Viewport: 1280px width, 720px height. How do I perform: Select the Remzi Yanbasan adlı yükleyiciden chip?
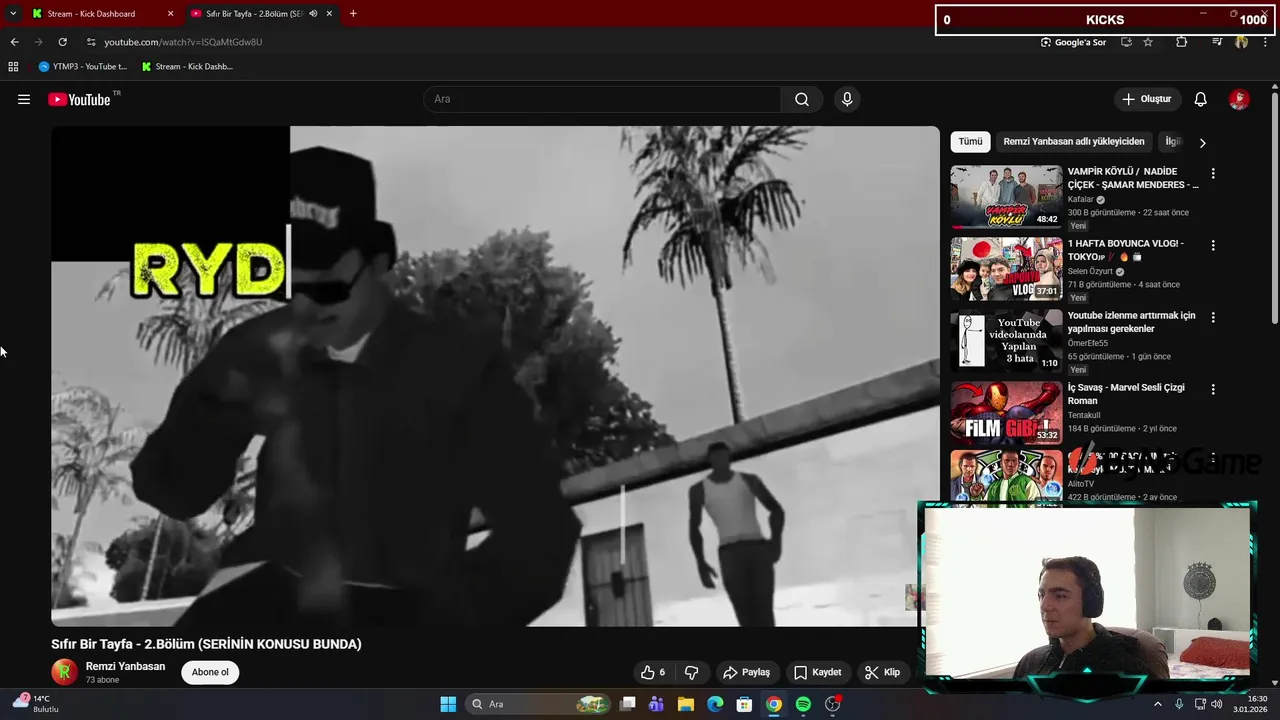tap(1074, 142)
